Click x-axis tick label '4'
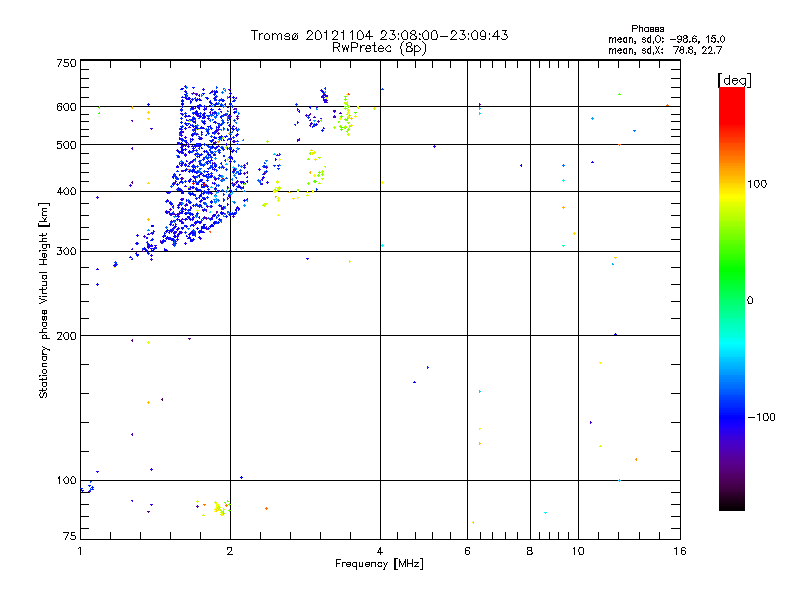 (x=380, y=551)
